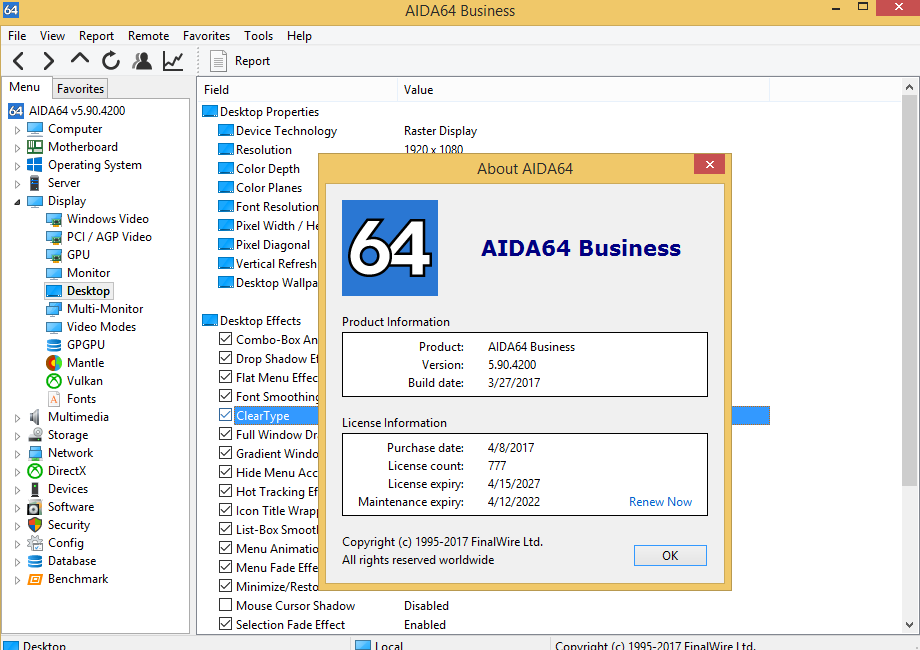Select the Fonts icon in the tree
Viewport: 920px width, 650px height.
54,400
